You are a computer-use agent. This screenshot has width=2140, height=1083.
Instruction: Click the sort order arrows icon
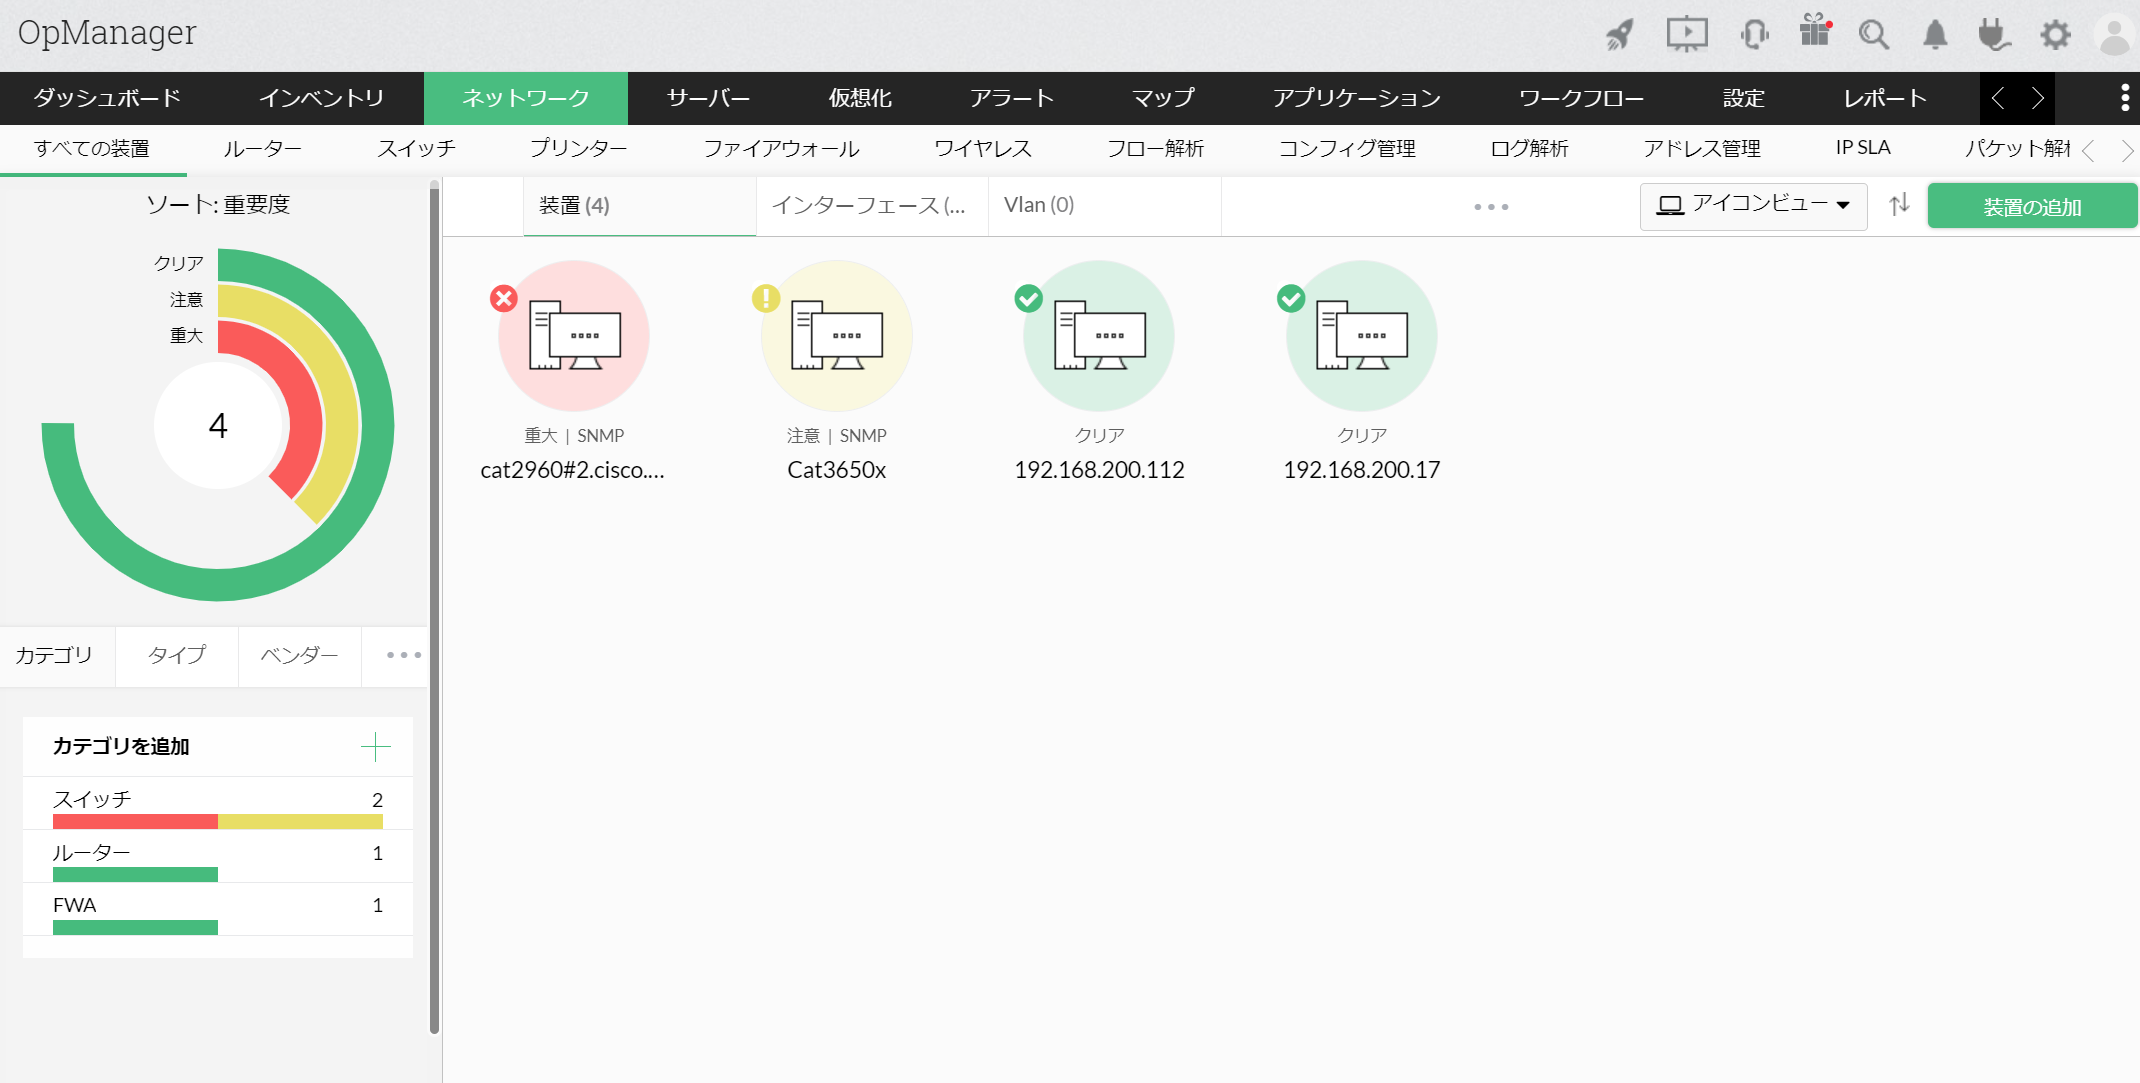tap(1899, 205)
